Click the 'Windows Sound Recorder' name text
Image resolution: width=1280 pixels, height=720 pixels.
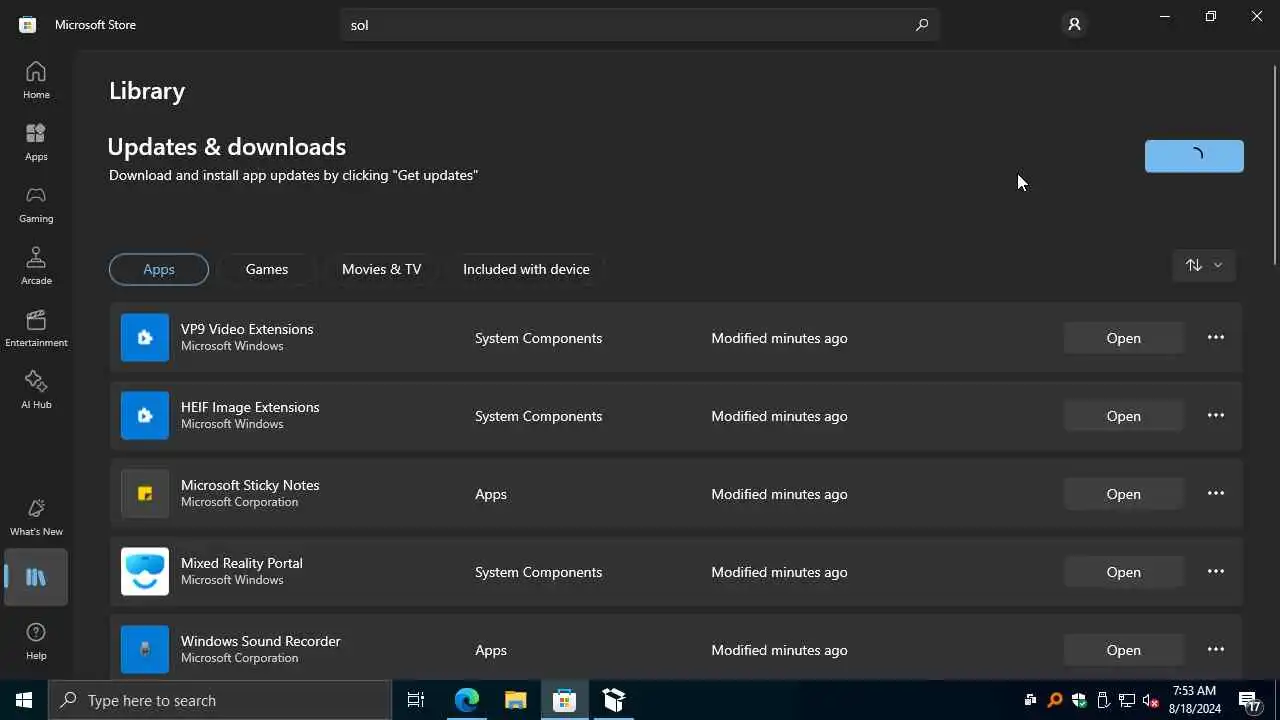pyautogui.click(x=261, y=641)
